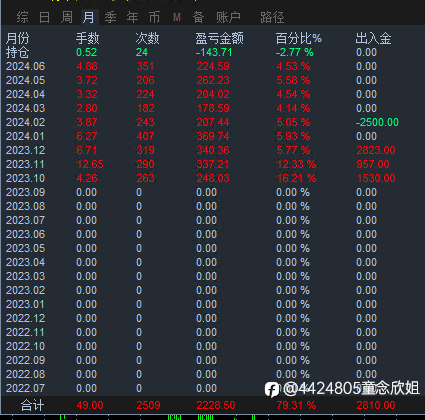Switch to the 周 weekly tab
425x420 pixels.
(x=67, y=17)
